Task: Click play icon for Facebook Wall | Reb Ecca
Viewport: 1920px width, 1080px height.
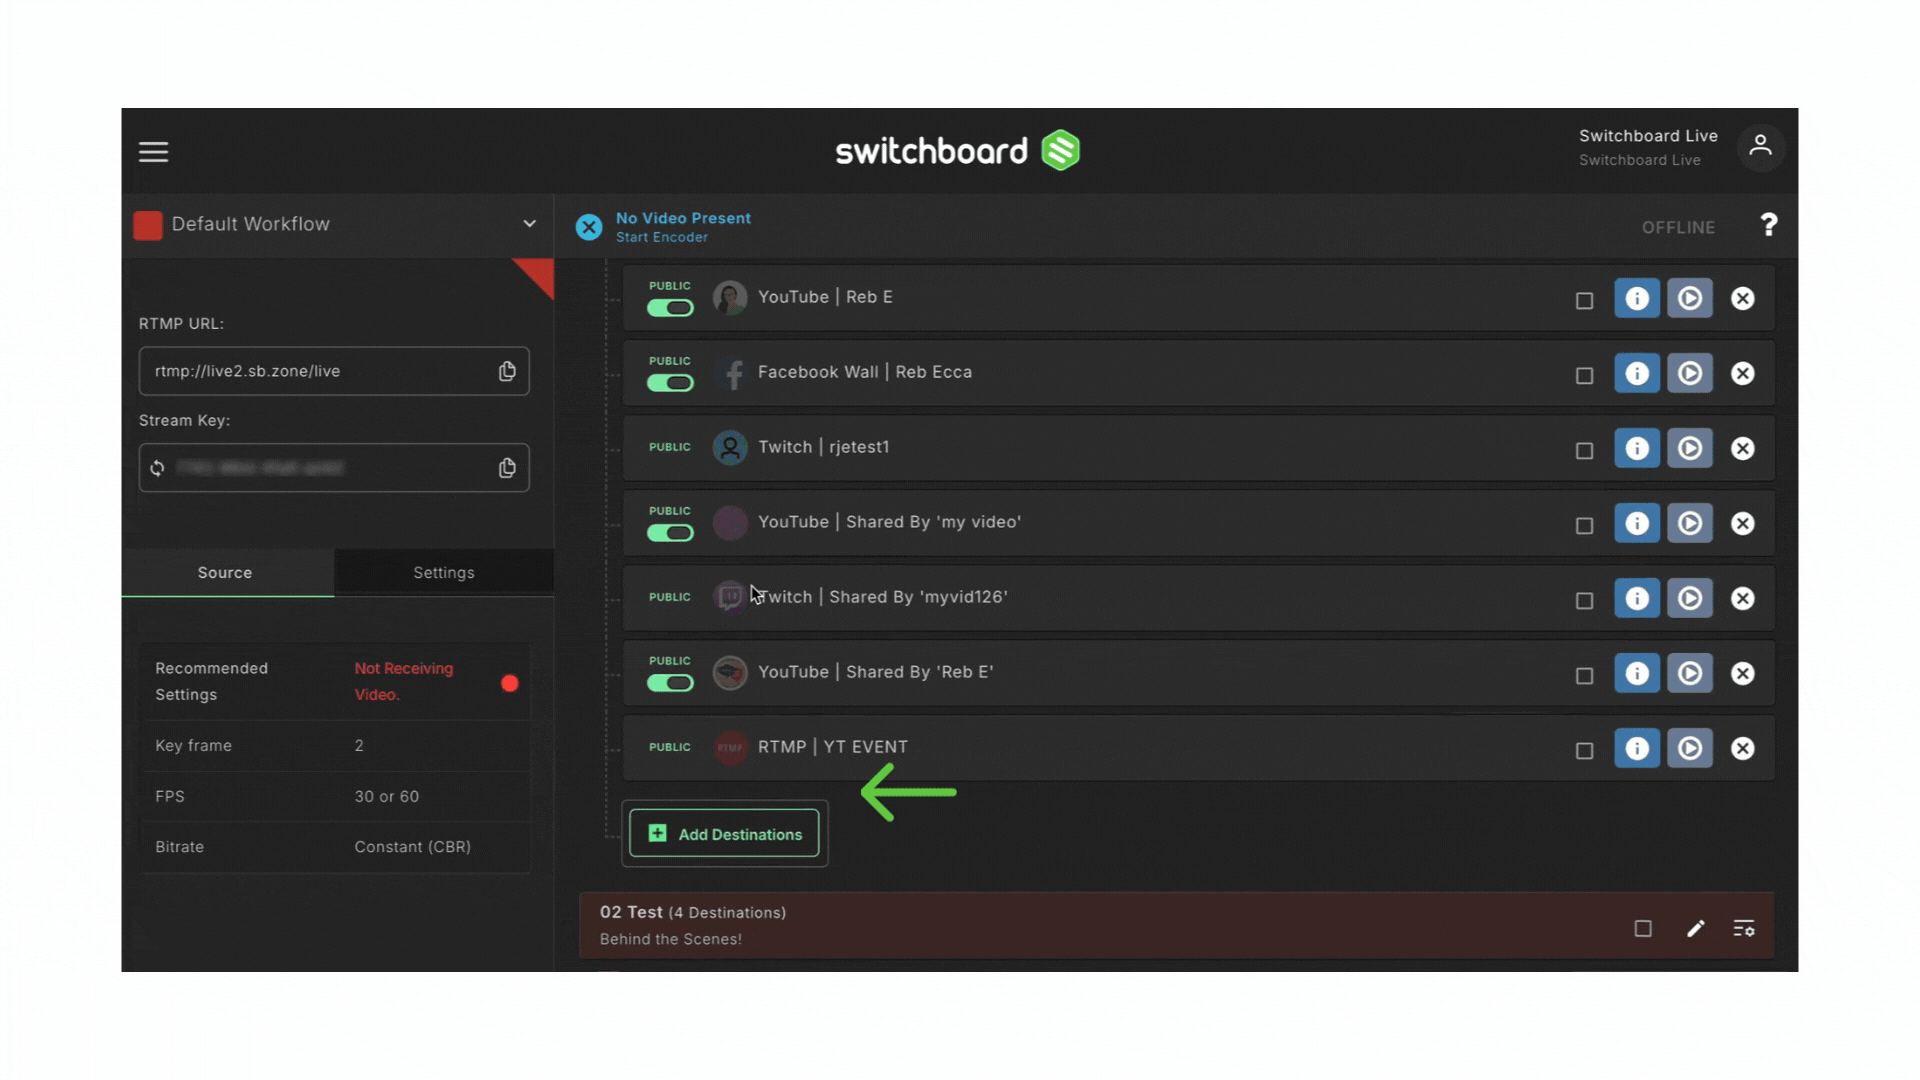Action: (1690, 373)
